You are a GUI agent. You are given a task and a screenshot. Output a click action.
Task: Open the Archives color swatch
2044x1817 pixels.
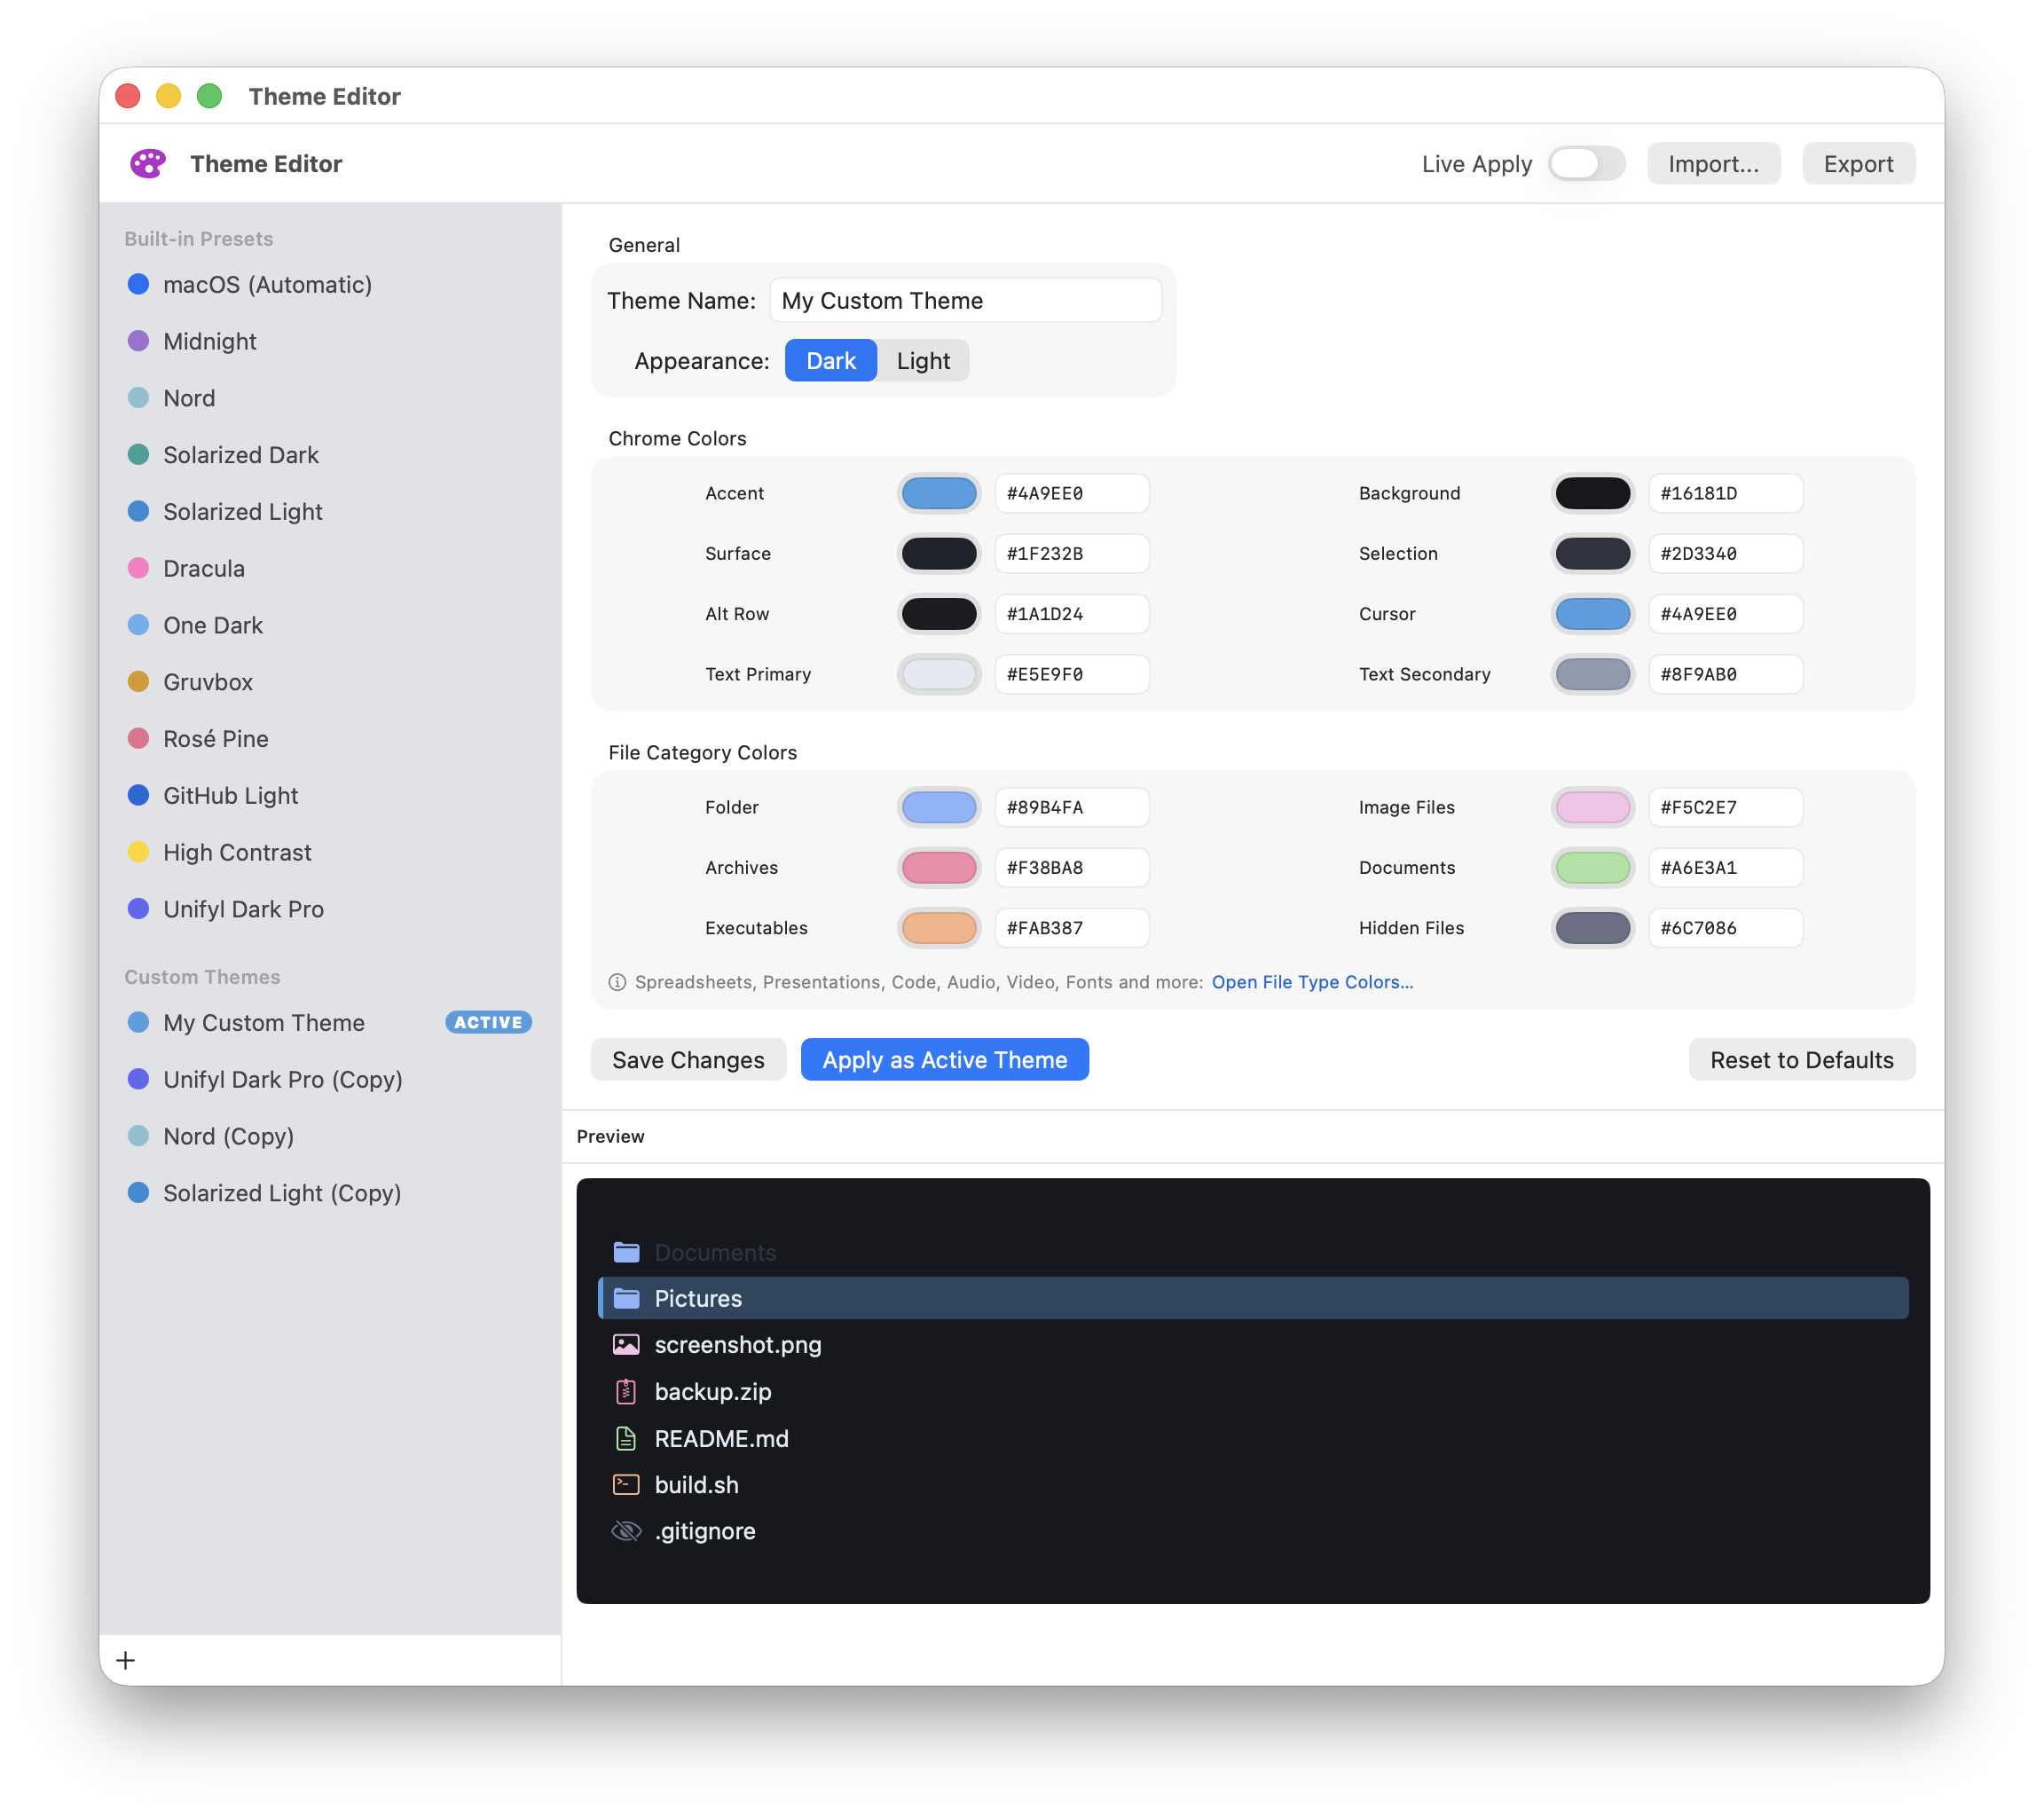(x=938, y=867)
